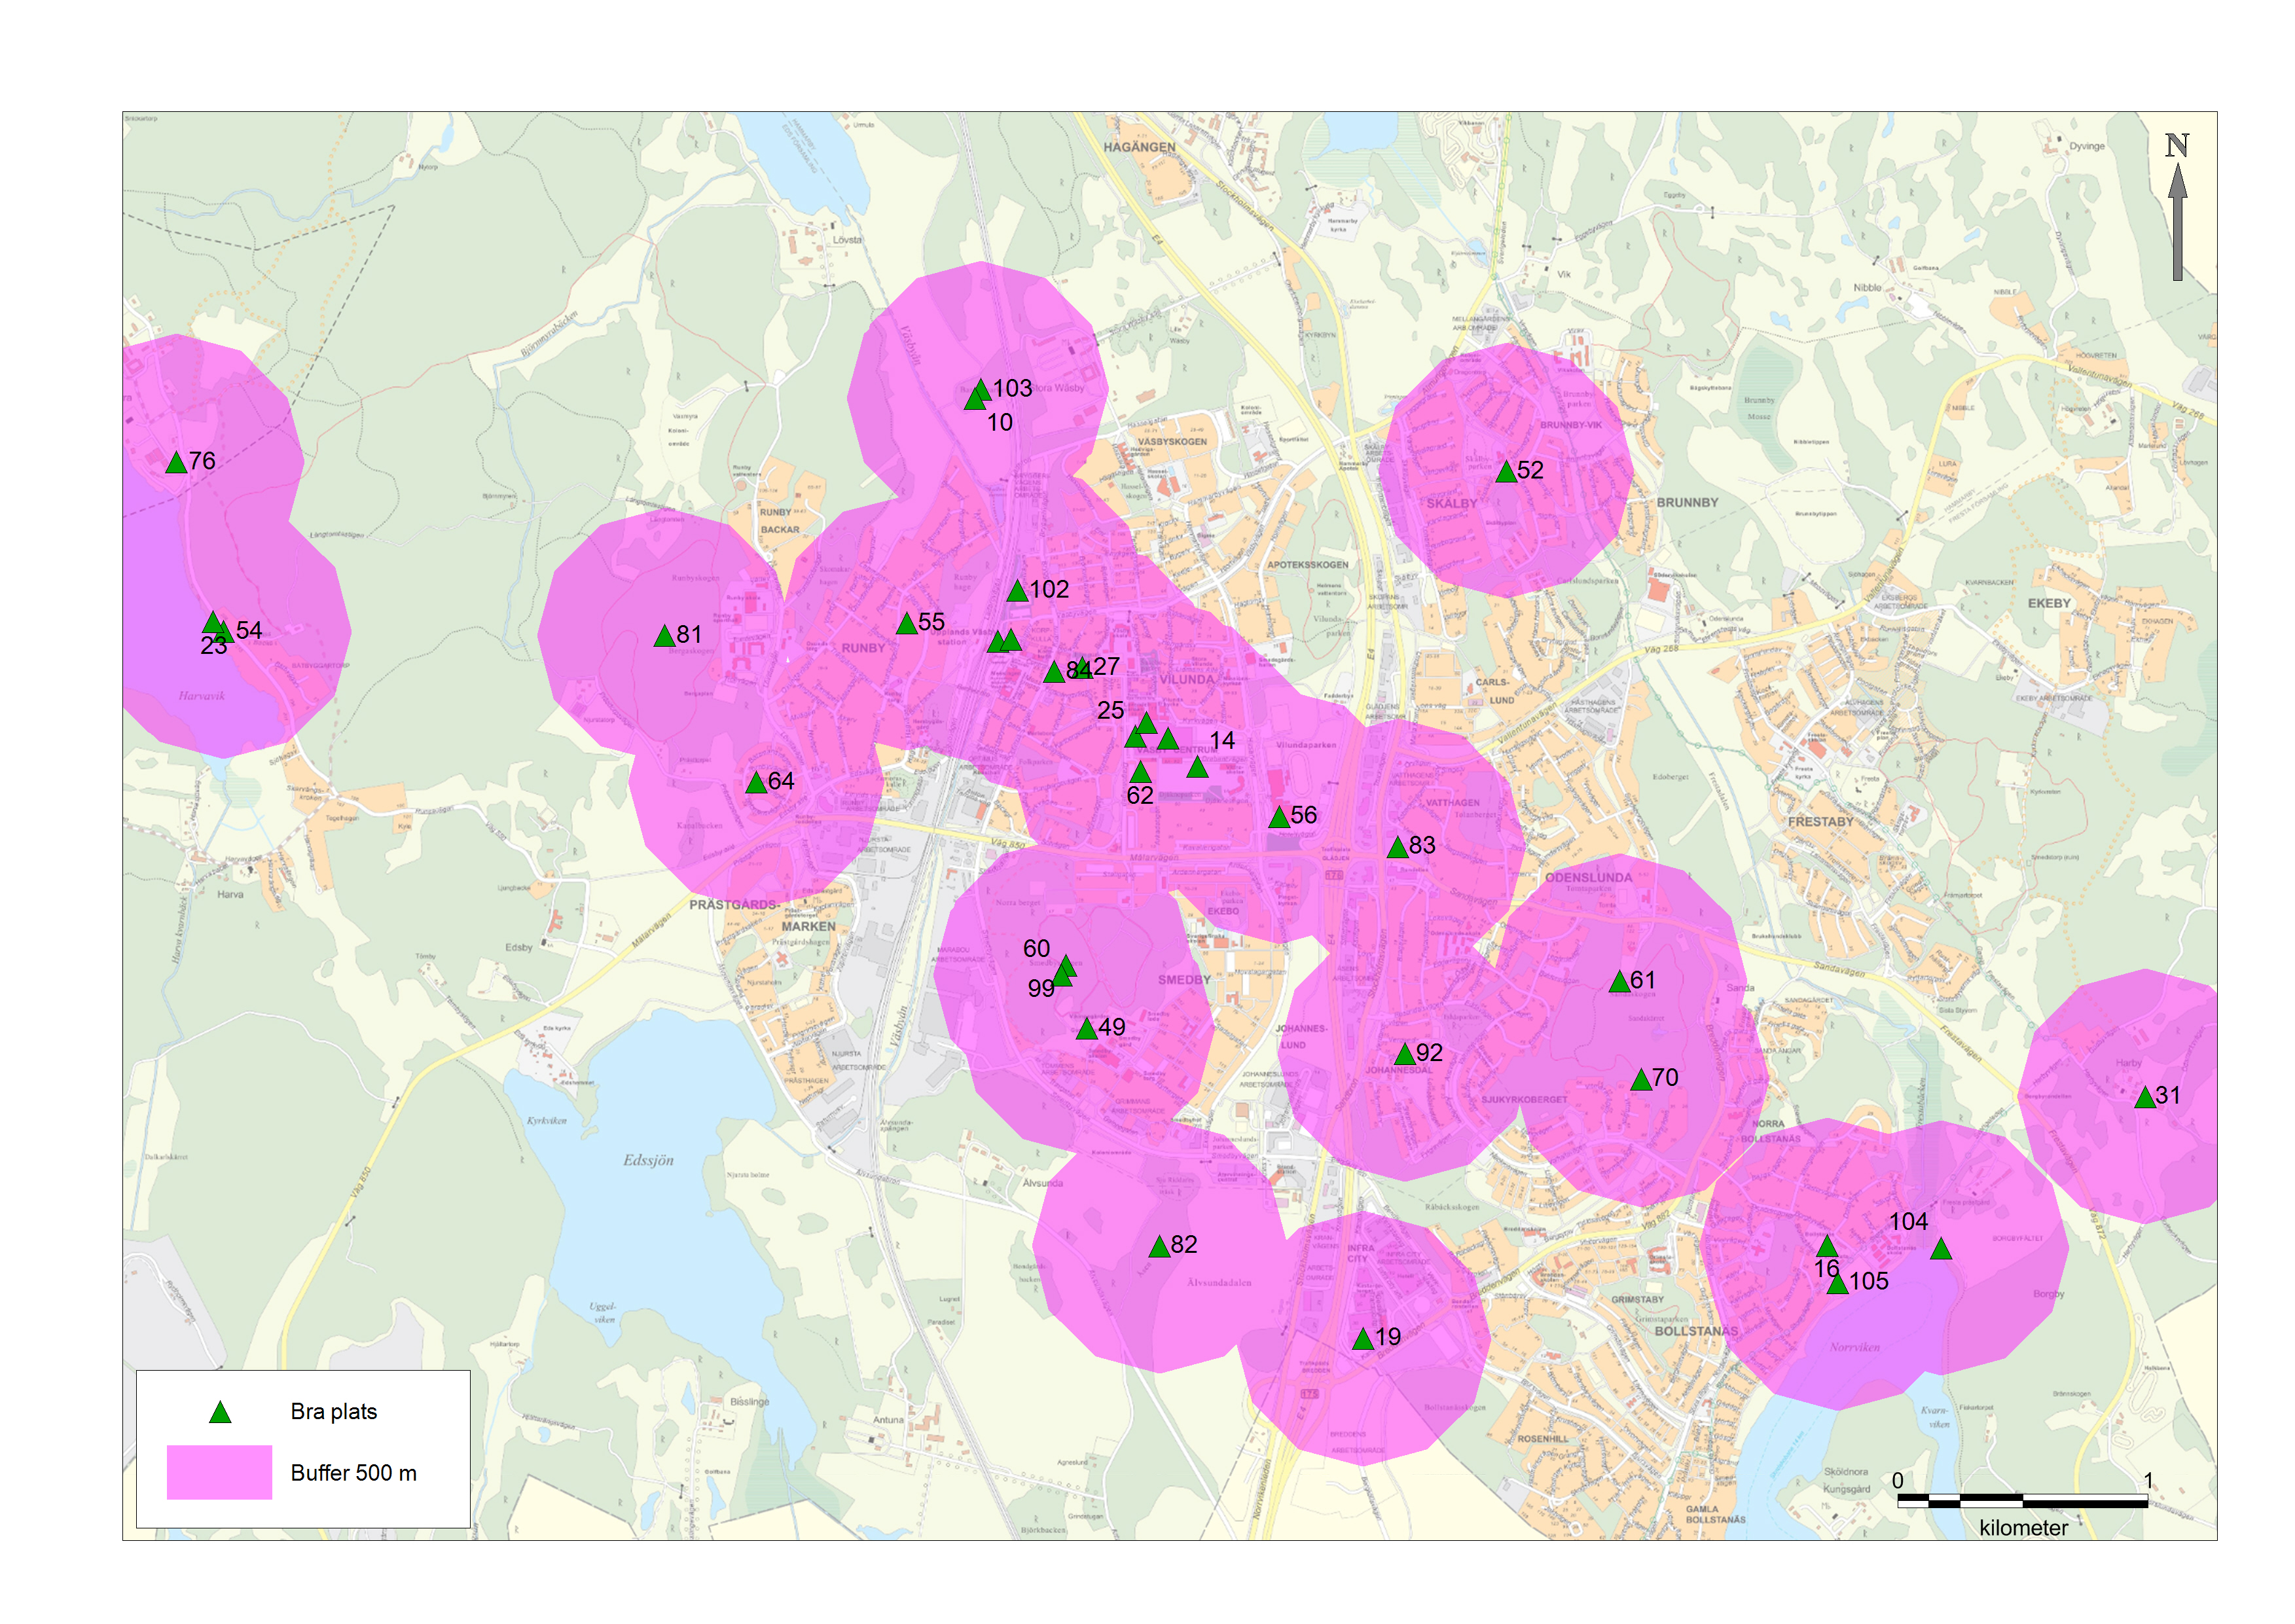Screen dimensions: 2295x1624
Task: Click the marker number 60 label
Action: tap(1036, 948)
